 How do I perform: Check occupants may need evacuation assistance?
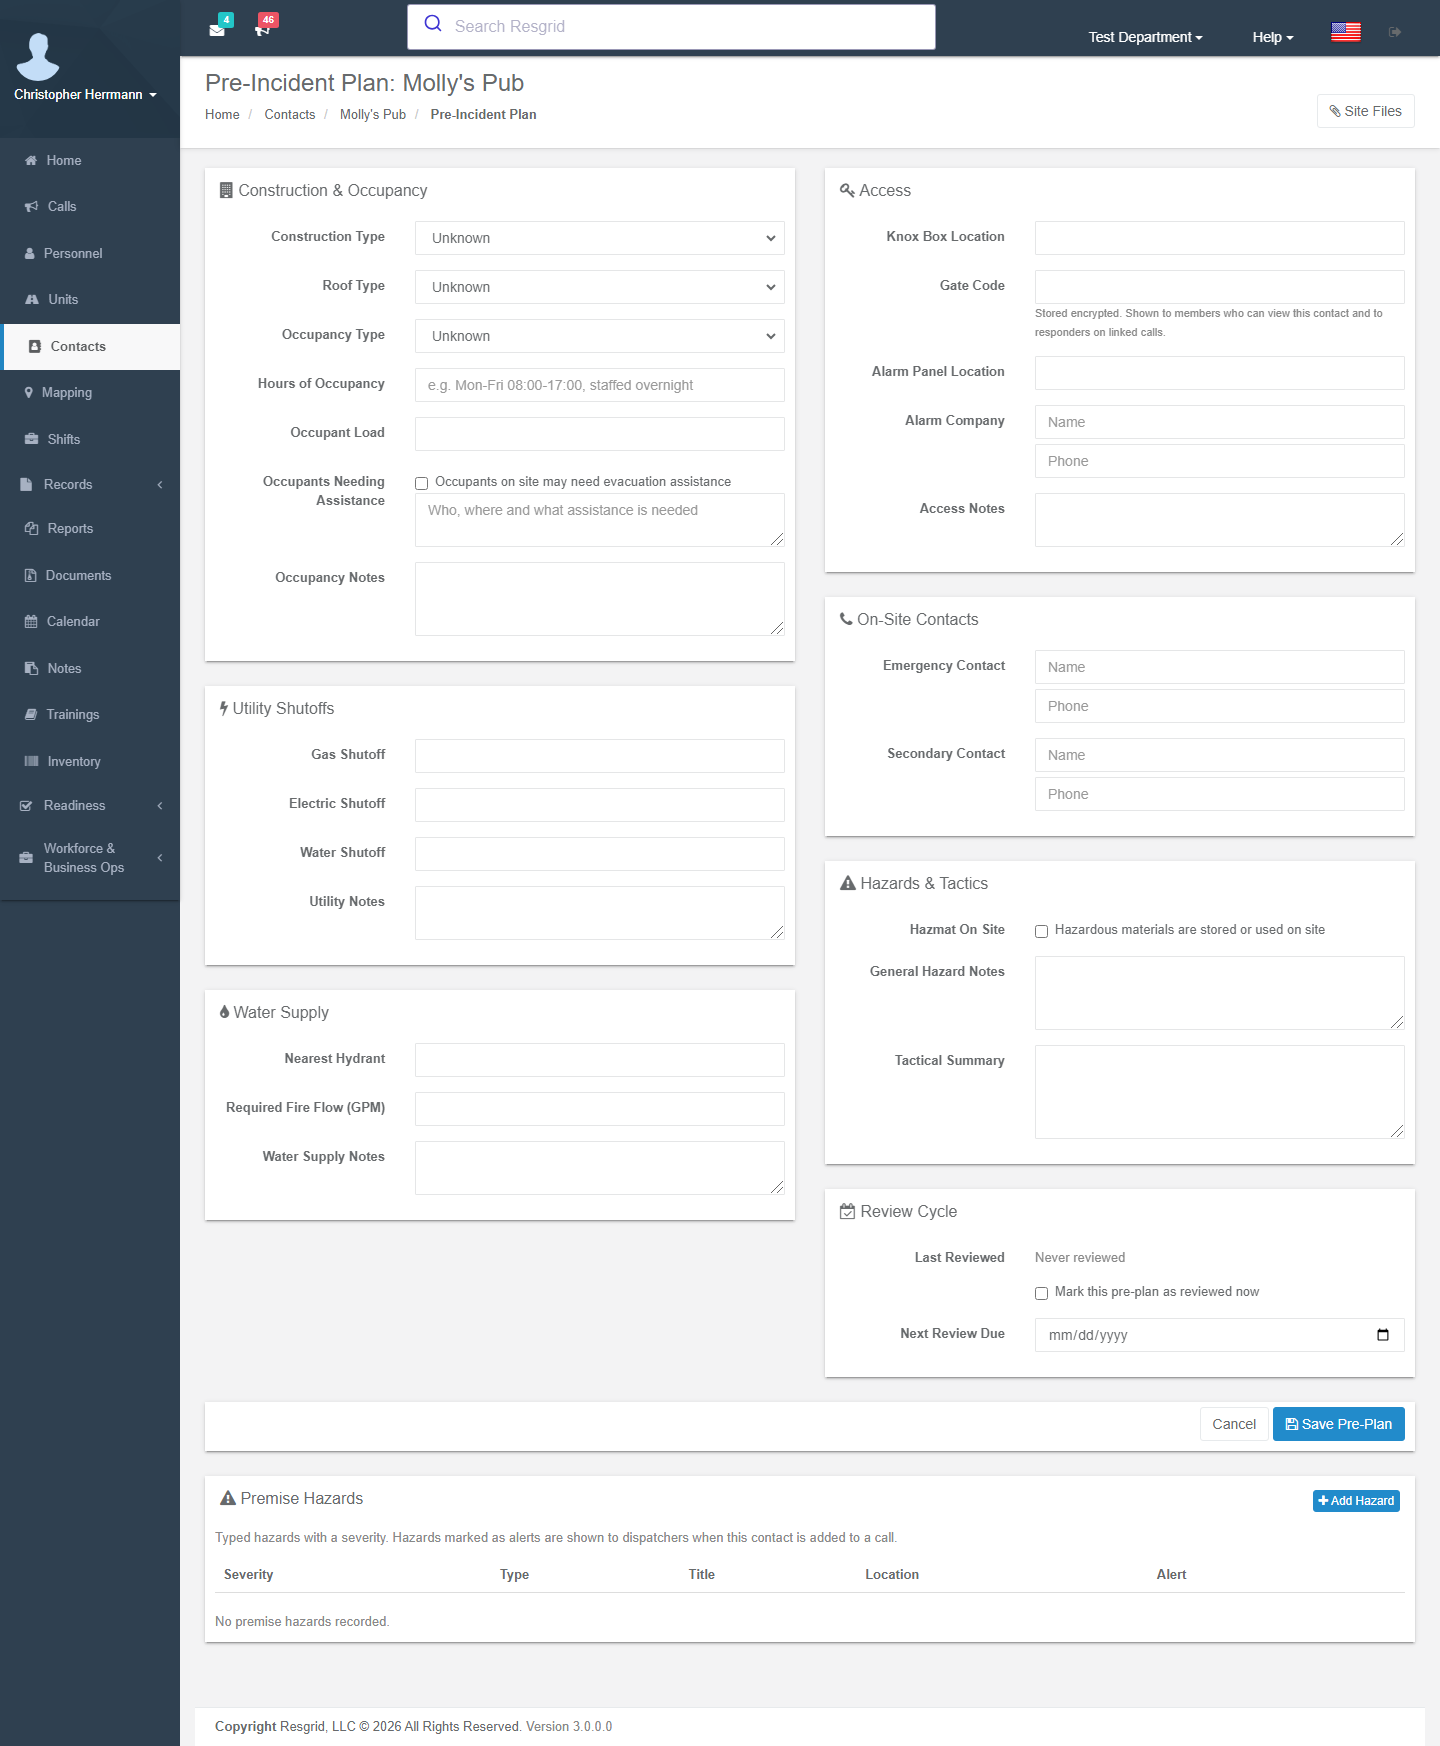point(422,483)
